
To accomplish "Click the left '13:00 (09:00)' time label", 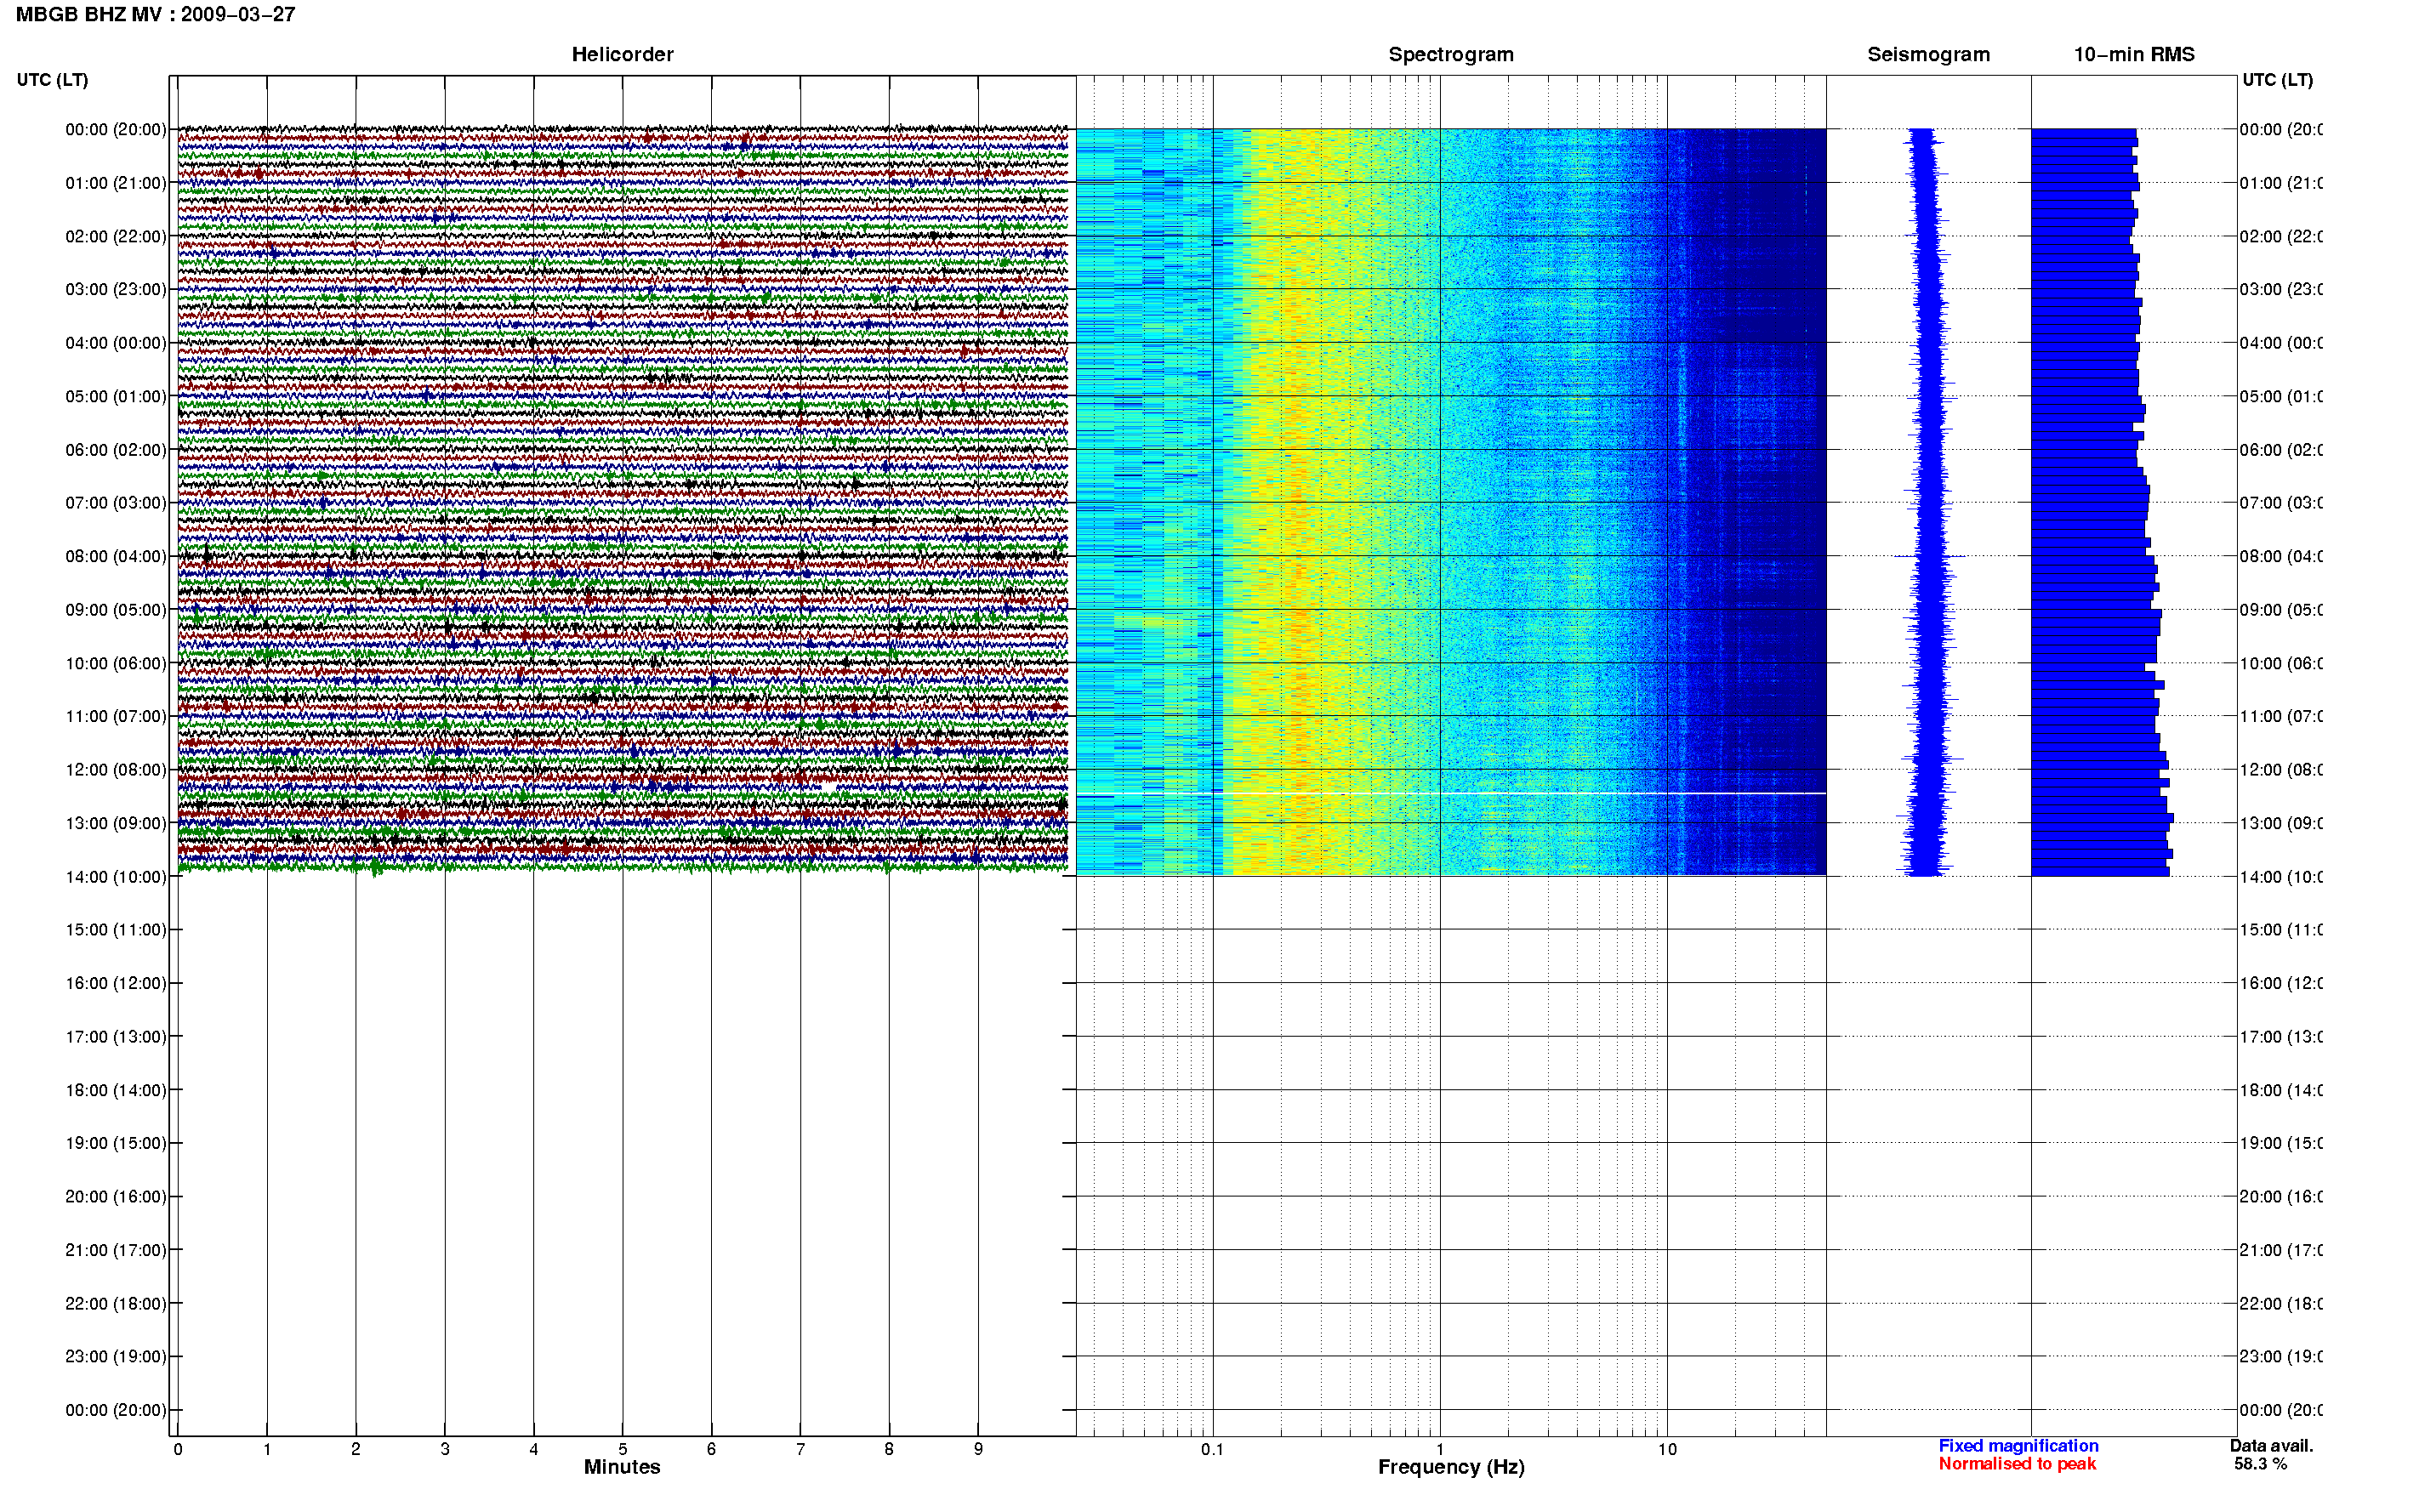I will click(116, 823).
